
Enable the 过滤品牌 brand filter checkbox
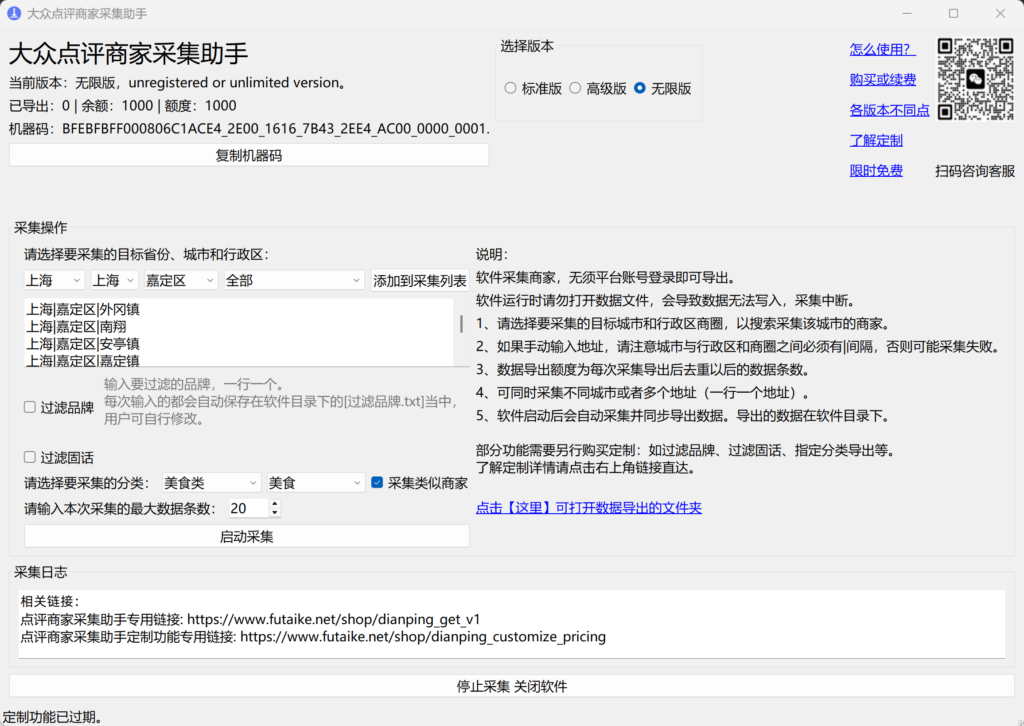[28, 405]
